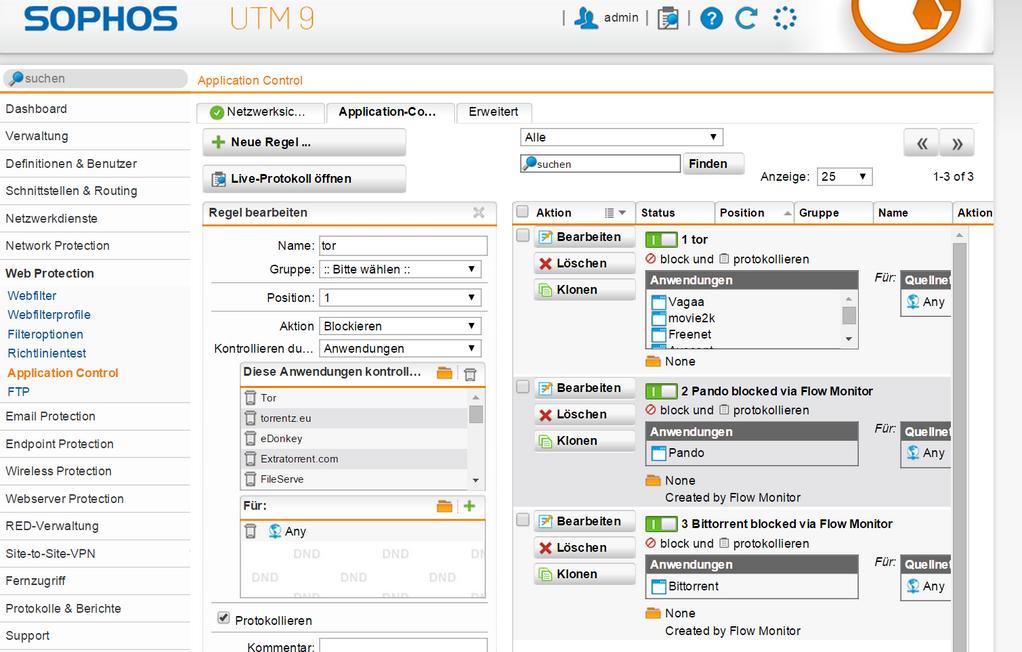The height and width of the screenshot is (652, 1022).
Task: Click the Finden button
Action: coord(712,164)
